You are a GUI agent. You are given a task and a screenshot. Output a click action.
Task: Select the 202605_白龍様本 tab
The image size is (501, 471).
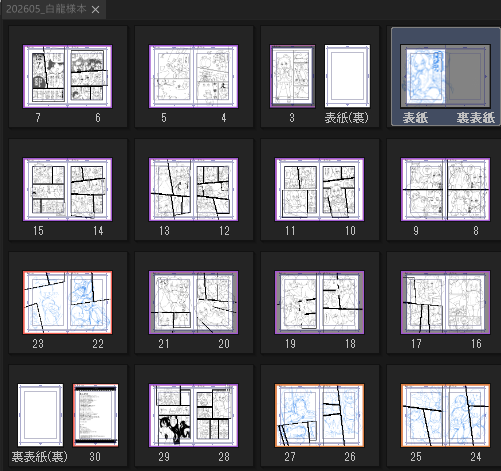53,9
